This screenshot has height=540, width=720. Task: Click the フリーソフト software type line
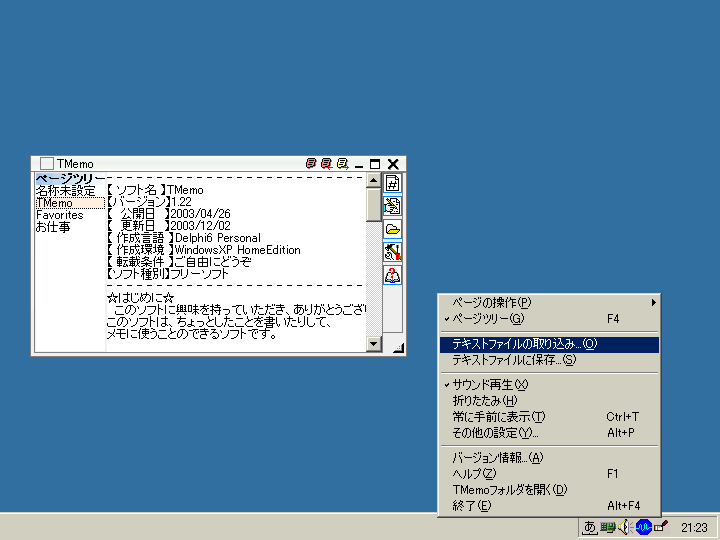point(168,274)
